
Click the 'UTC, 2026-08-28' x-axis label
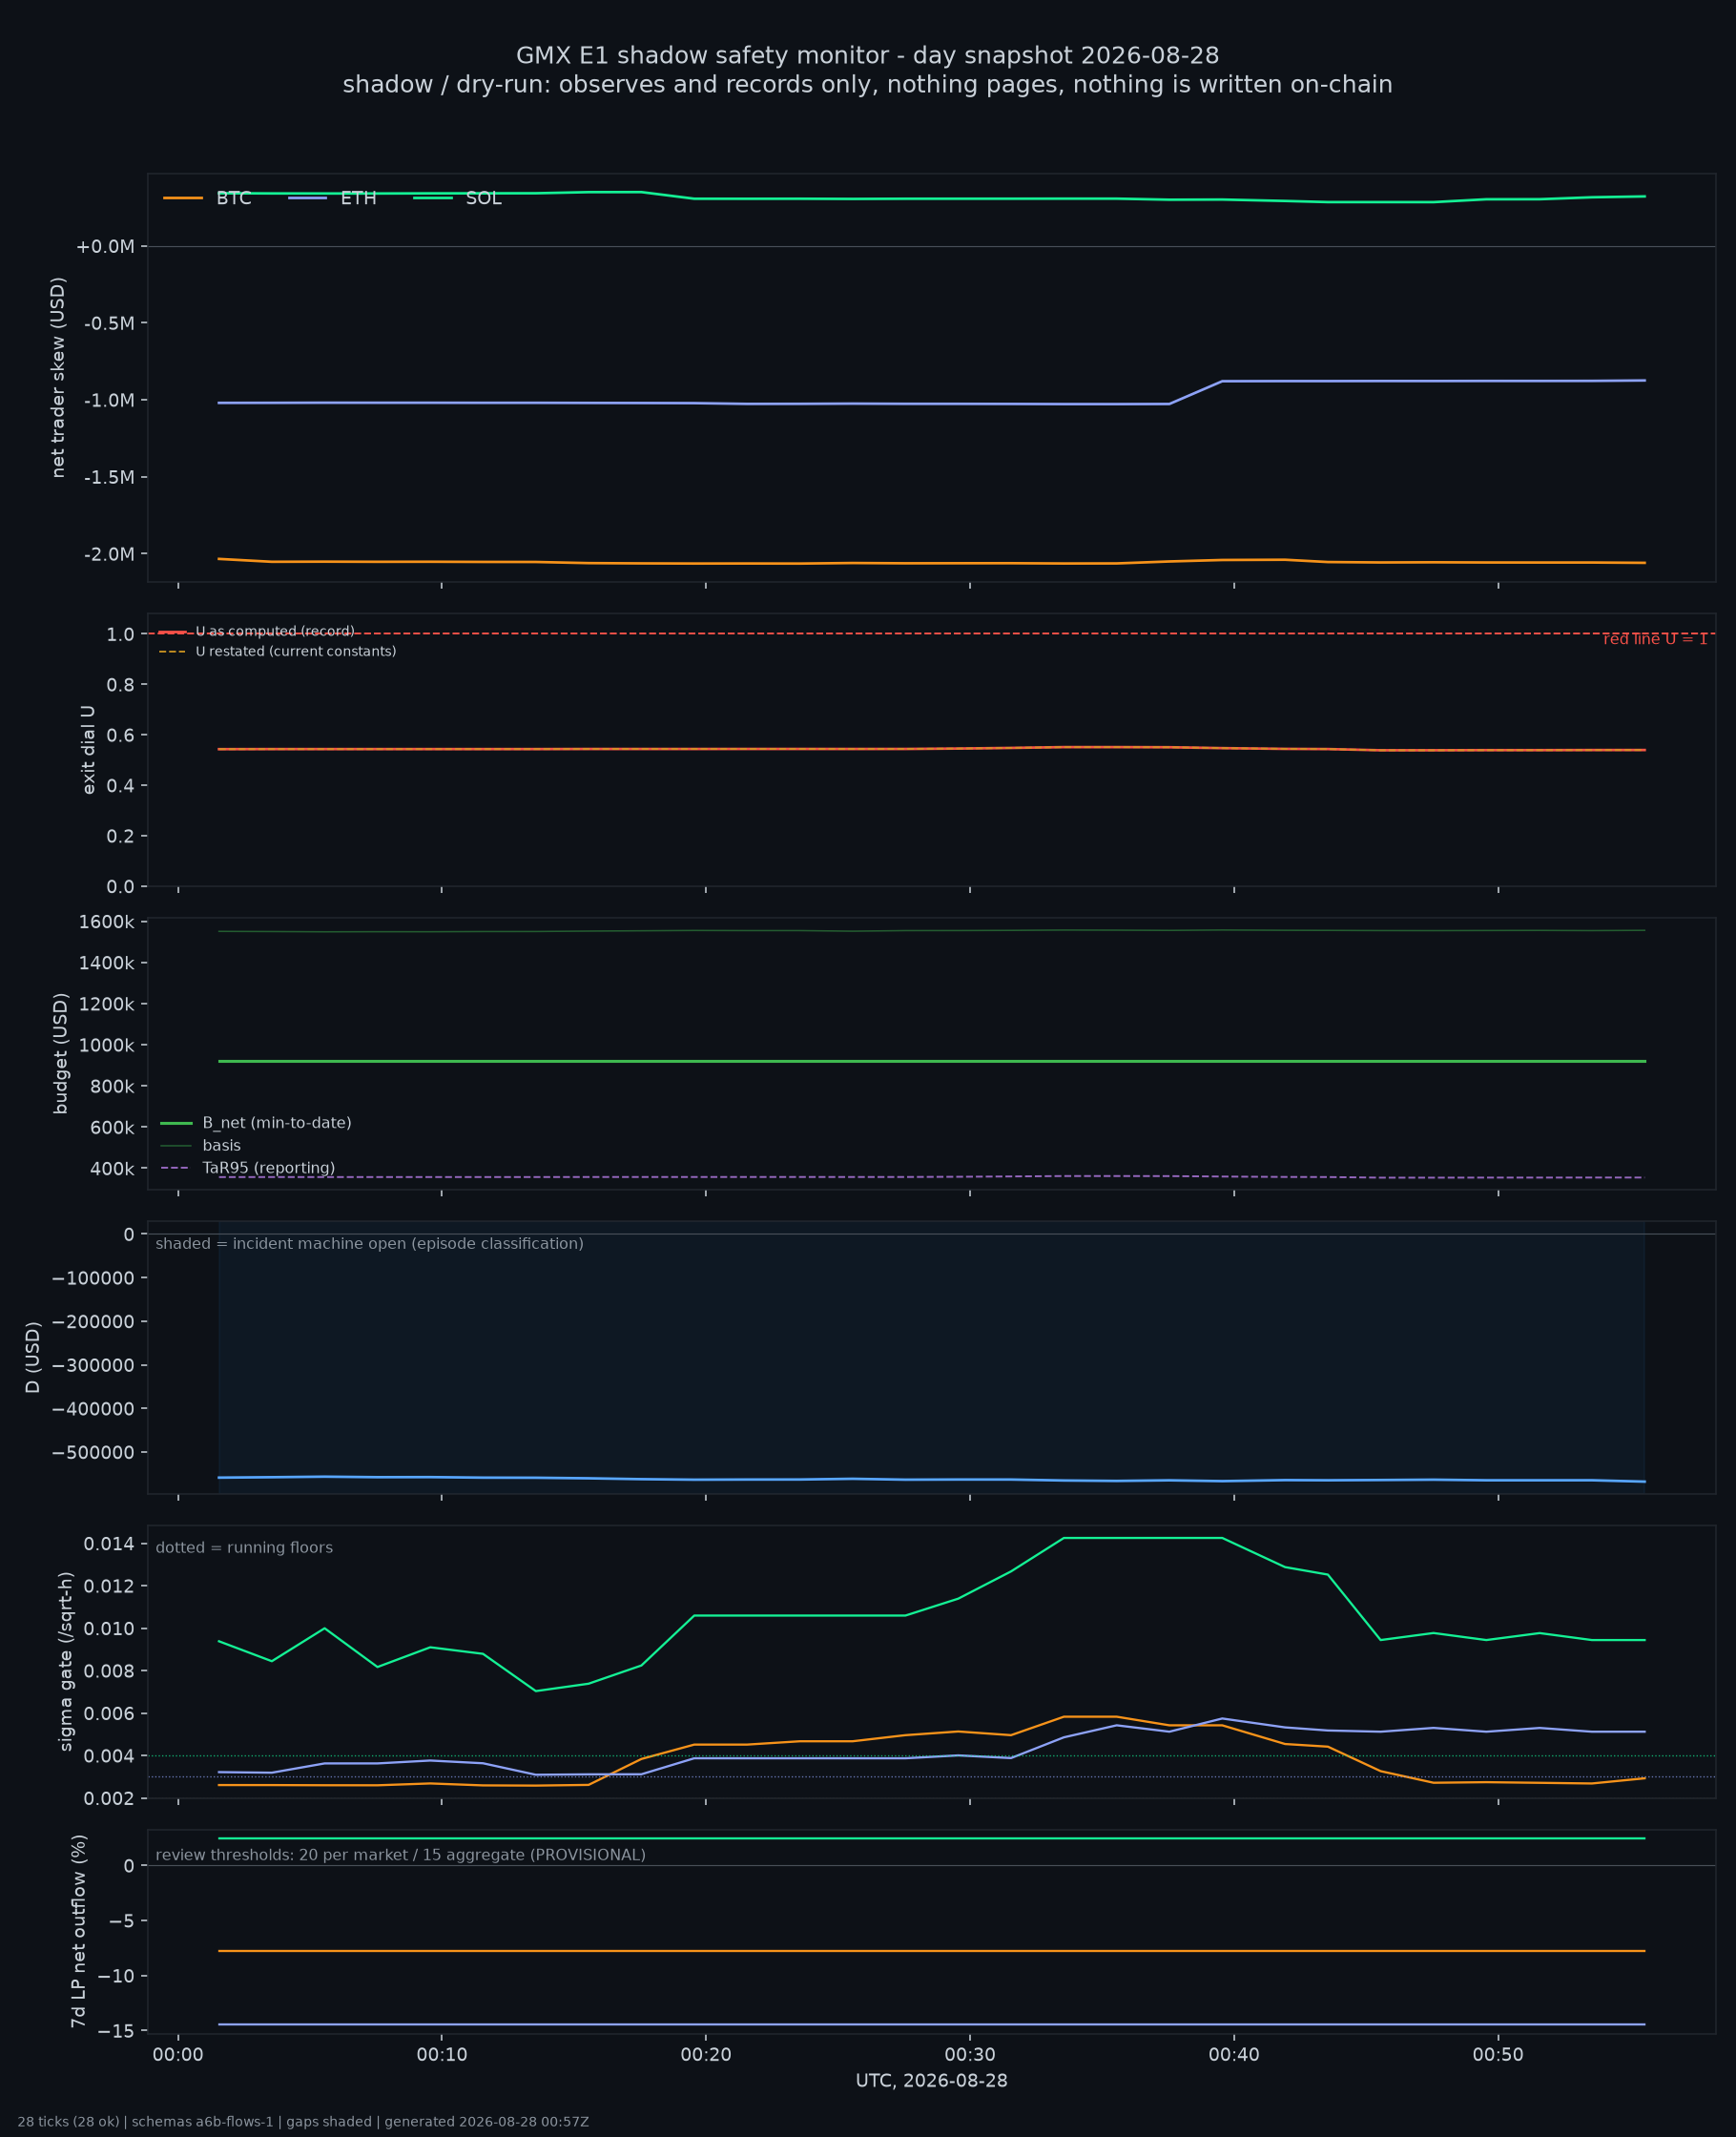(931, 2081)
